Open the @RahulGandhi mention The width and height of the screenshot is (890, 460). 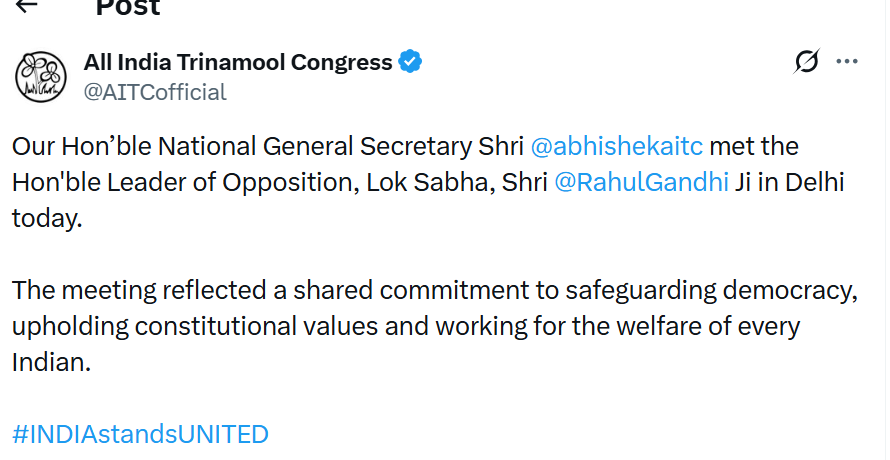pyautogui.click(x=641, y=182)
